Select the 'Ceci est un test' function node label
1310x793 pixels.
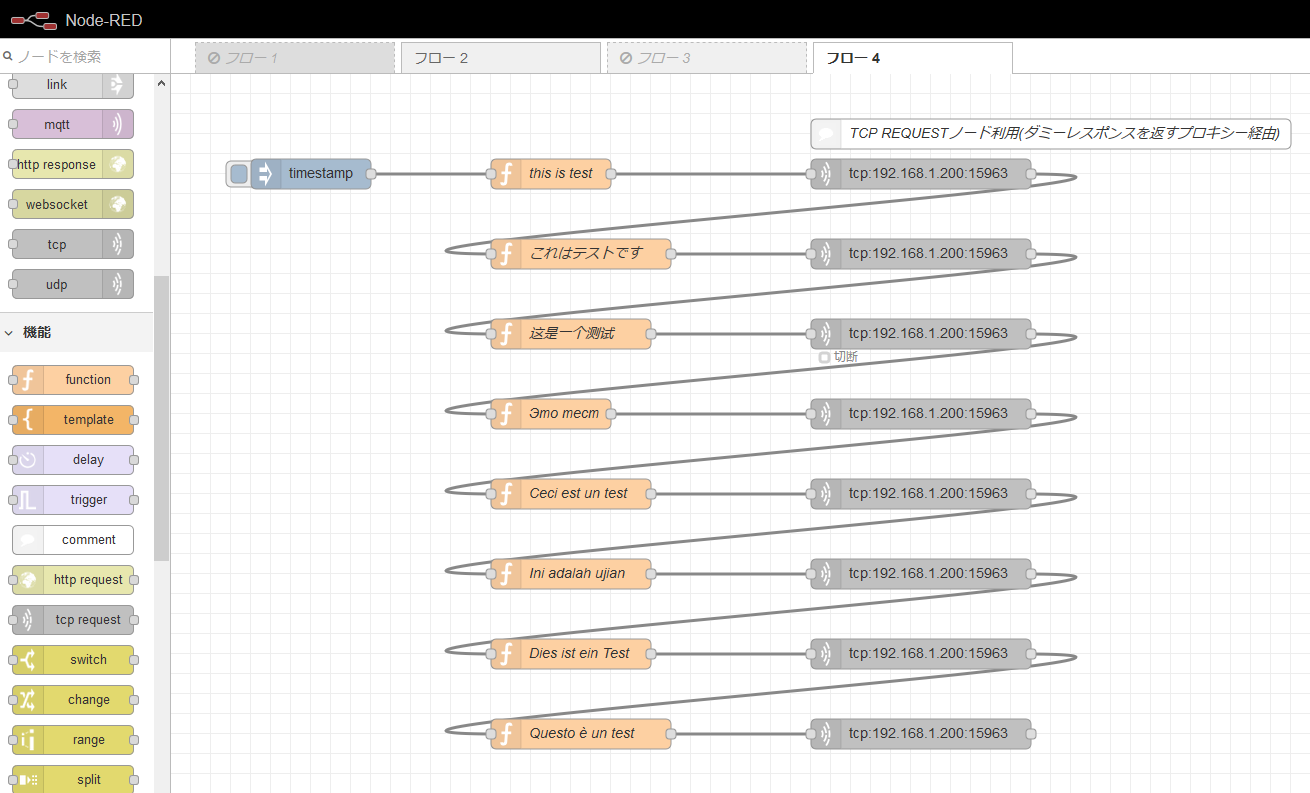(578, 494)
